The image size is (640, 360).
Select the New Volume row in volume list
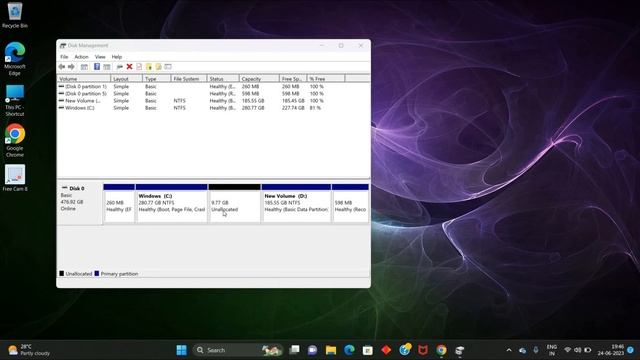point(213,100)
